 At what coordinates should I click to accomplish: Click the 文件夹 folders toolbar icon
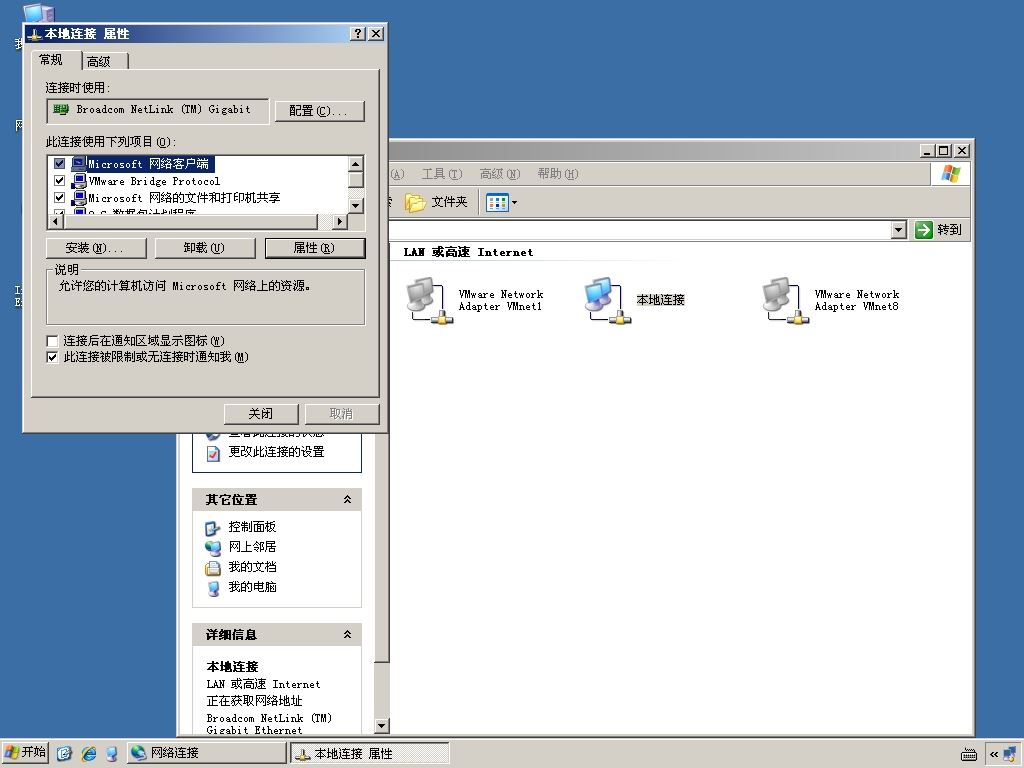click(415, 202)
